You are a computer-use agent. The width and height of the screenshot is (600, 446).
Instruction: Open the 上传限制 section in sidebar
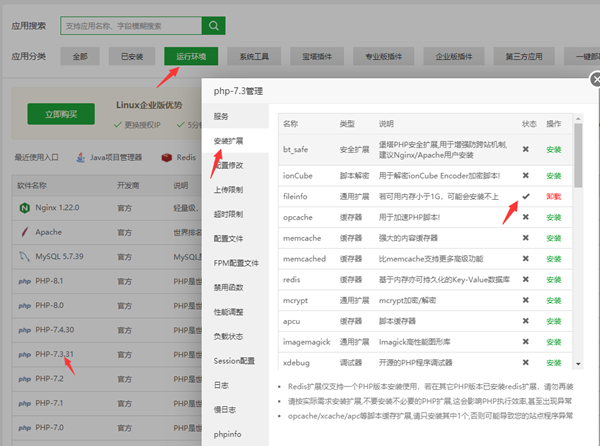click(x=235, y=190)
